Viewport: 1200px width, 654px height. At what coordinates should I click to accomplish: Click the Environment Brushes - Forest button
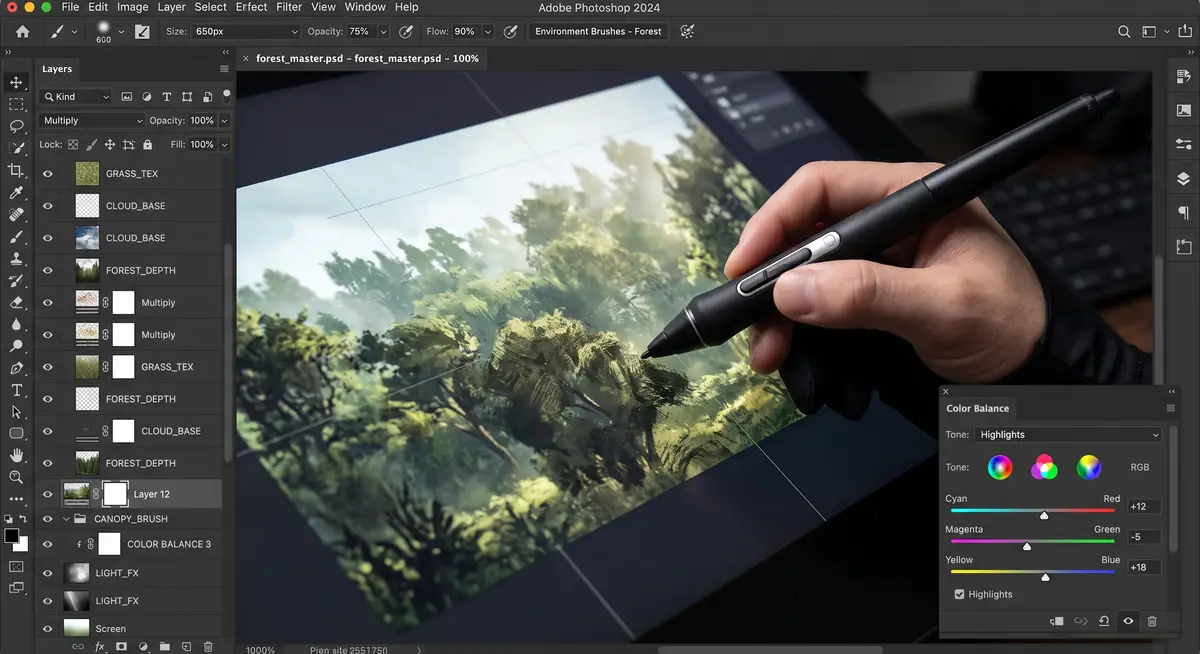click(598, 32)
